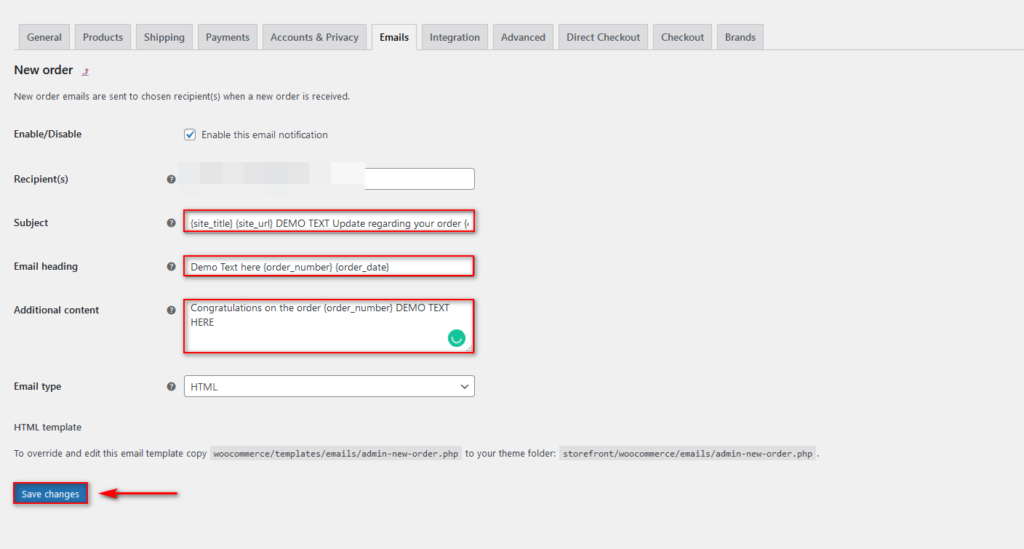Click the Save changes button
This screenshot has width=1024, height=549.
[x=50, y=494]
